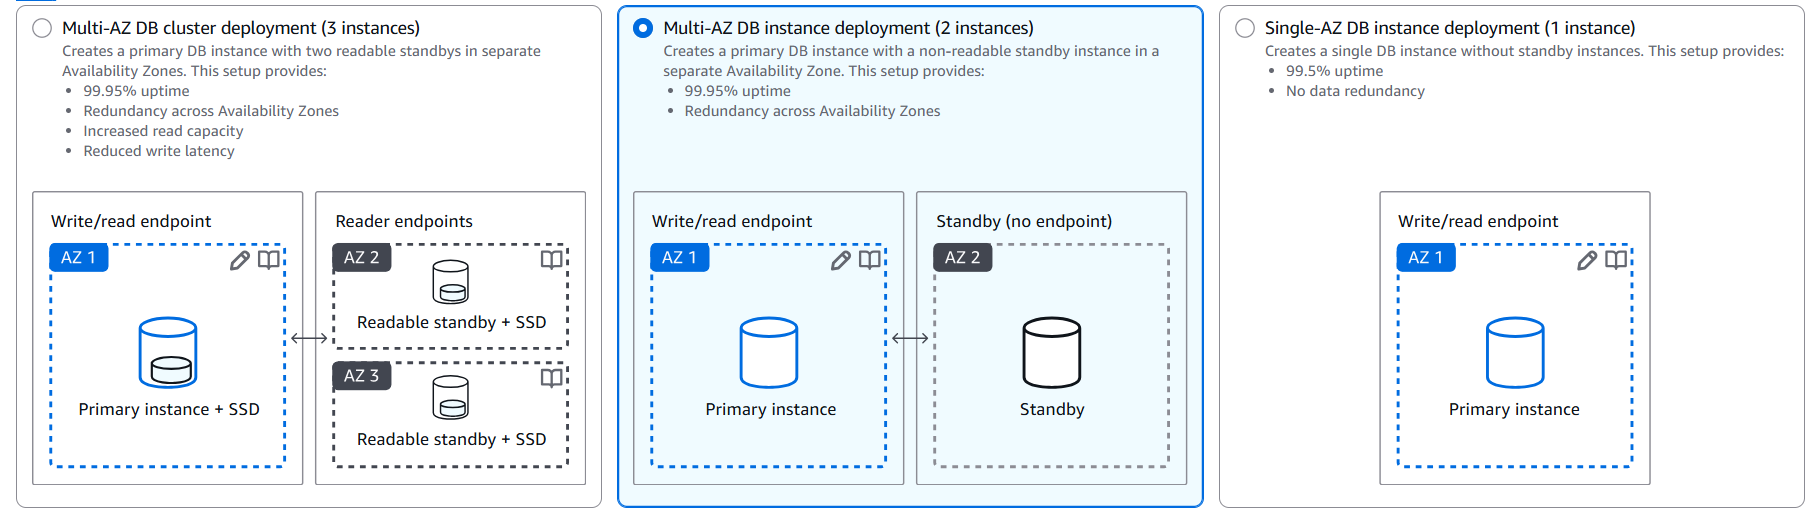This screenshot has width=1811, height=527.
Task: Click Primary instance cylinder in Single-AZ diagram
Action: [x=1515, y=352]
